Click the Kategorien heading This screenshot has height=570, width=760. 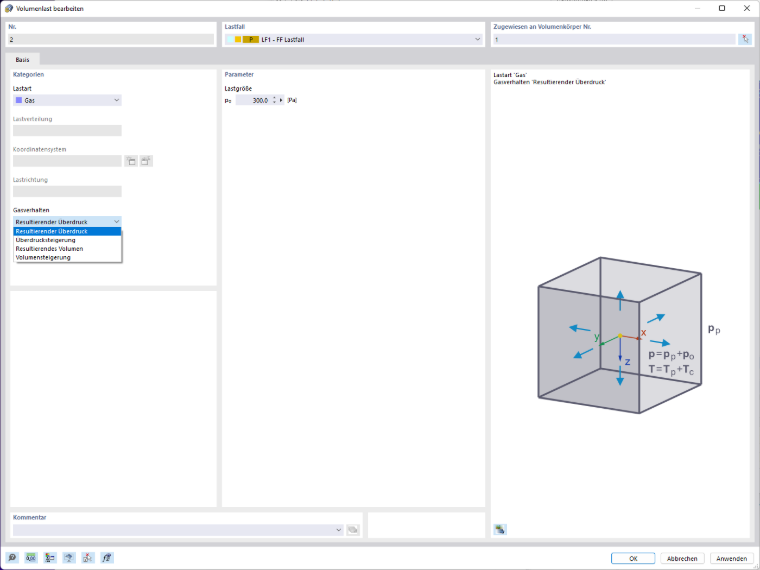point(29,74)
